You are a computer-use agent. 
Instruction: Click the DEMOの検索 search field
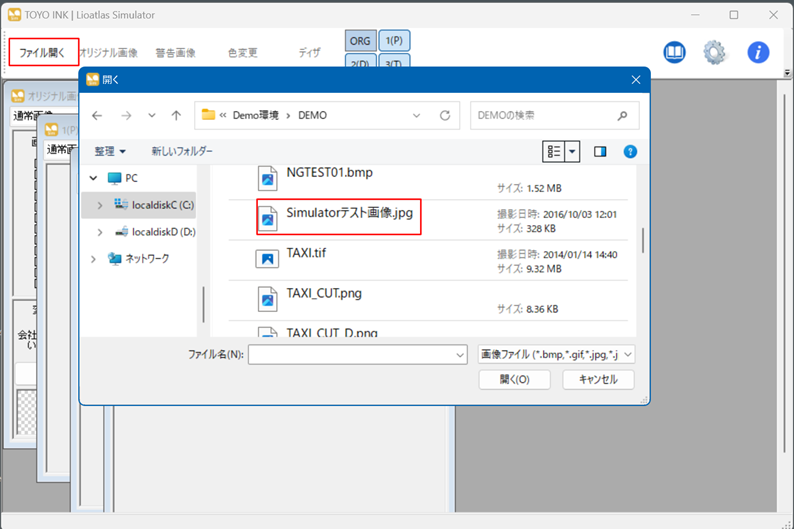coord(545,115)
